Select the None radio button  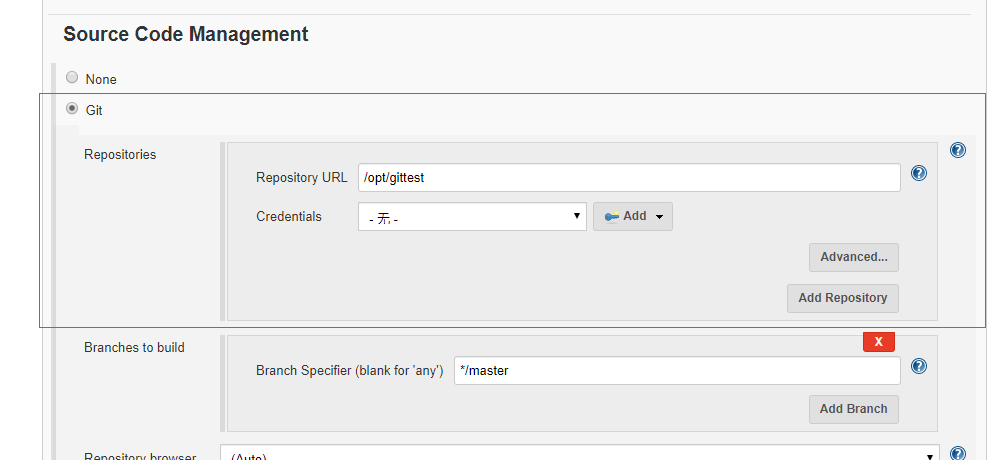(72, 78)
